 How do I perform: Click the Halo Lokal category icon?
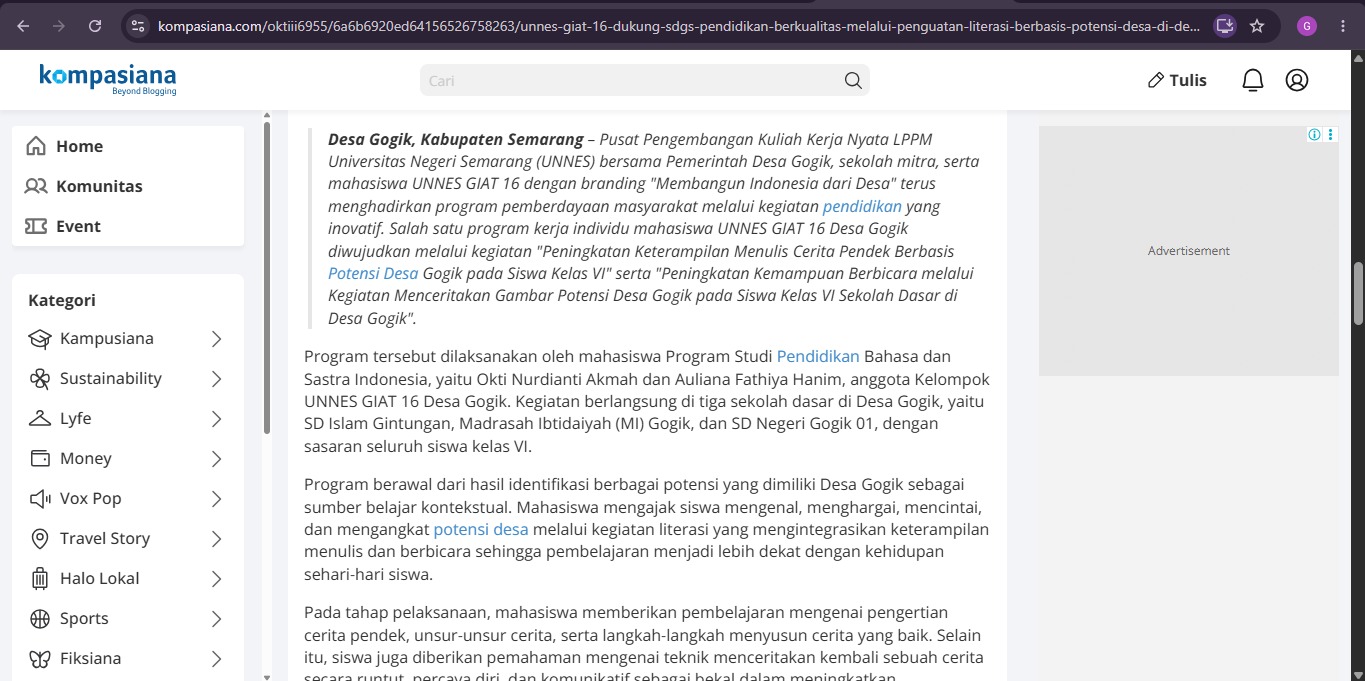(x=40, y=579)
